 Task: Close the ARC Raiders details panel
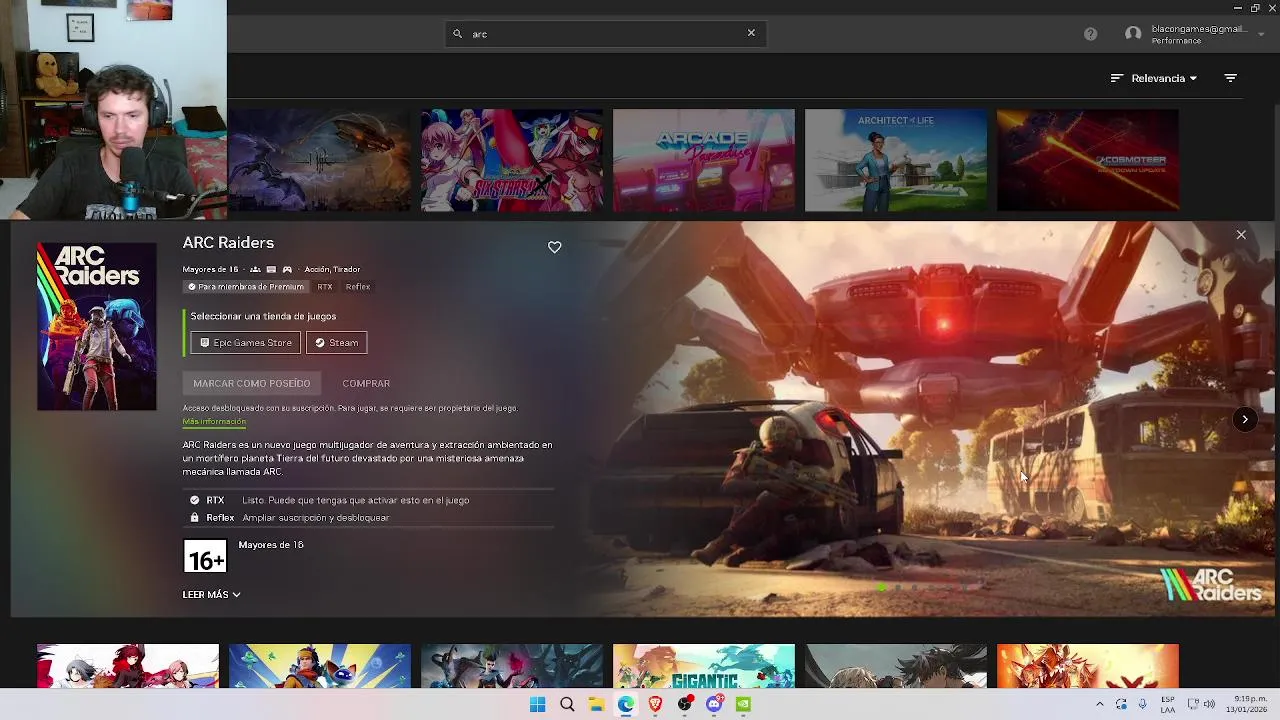click(1241, 235)
